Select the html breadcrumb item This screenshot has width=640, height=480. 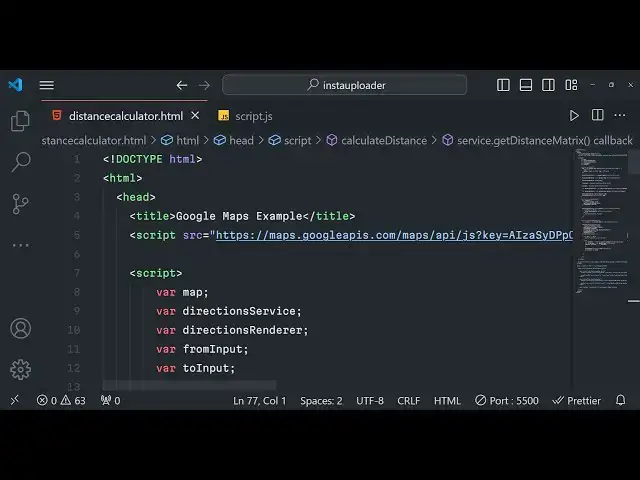(180, 140)
